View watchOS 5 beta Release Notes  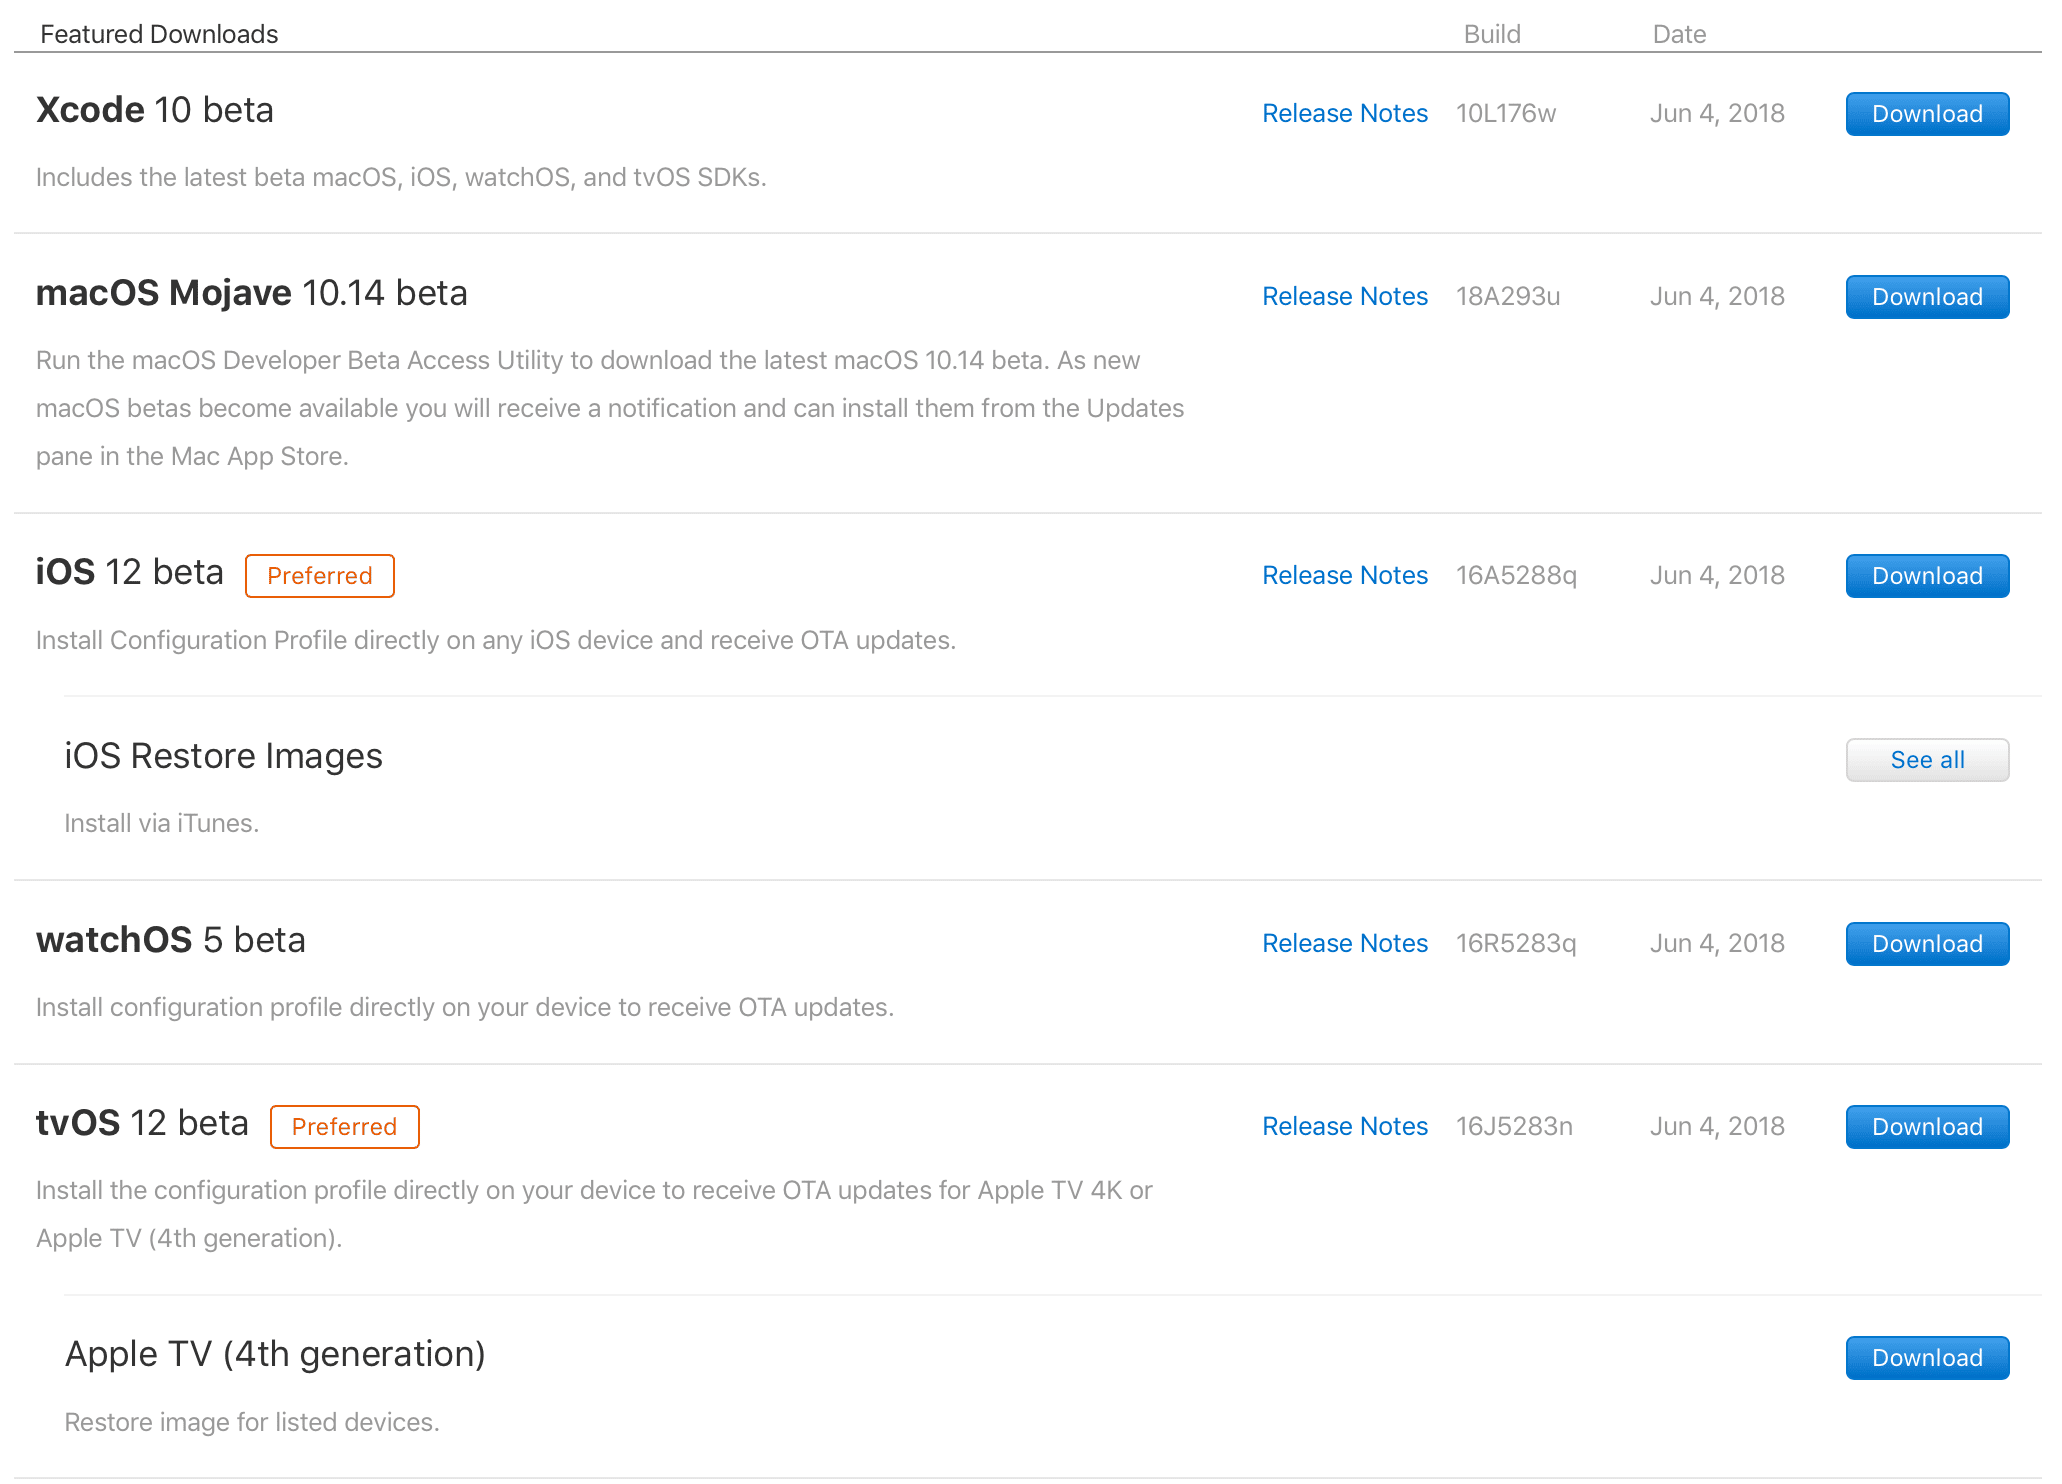coord(1344,944)
